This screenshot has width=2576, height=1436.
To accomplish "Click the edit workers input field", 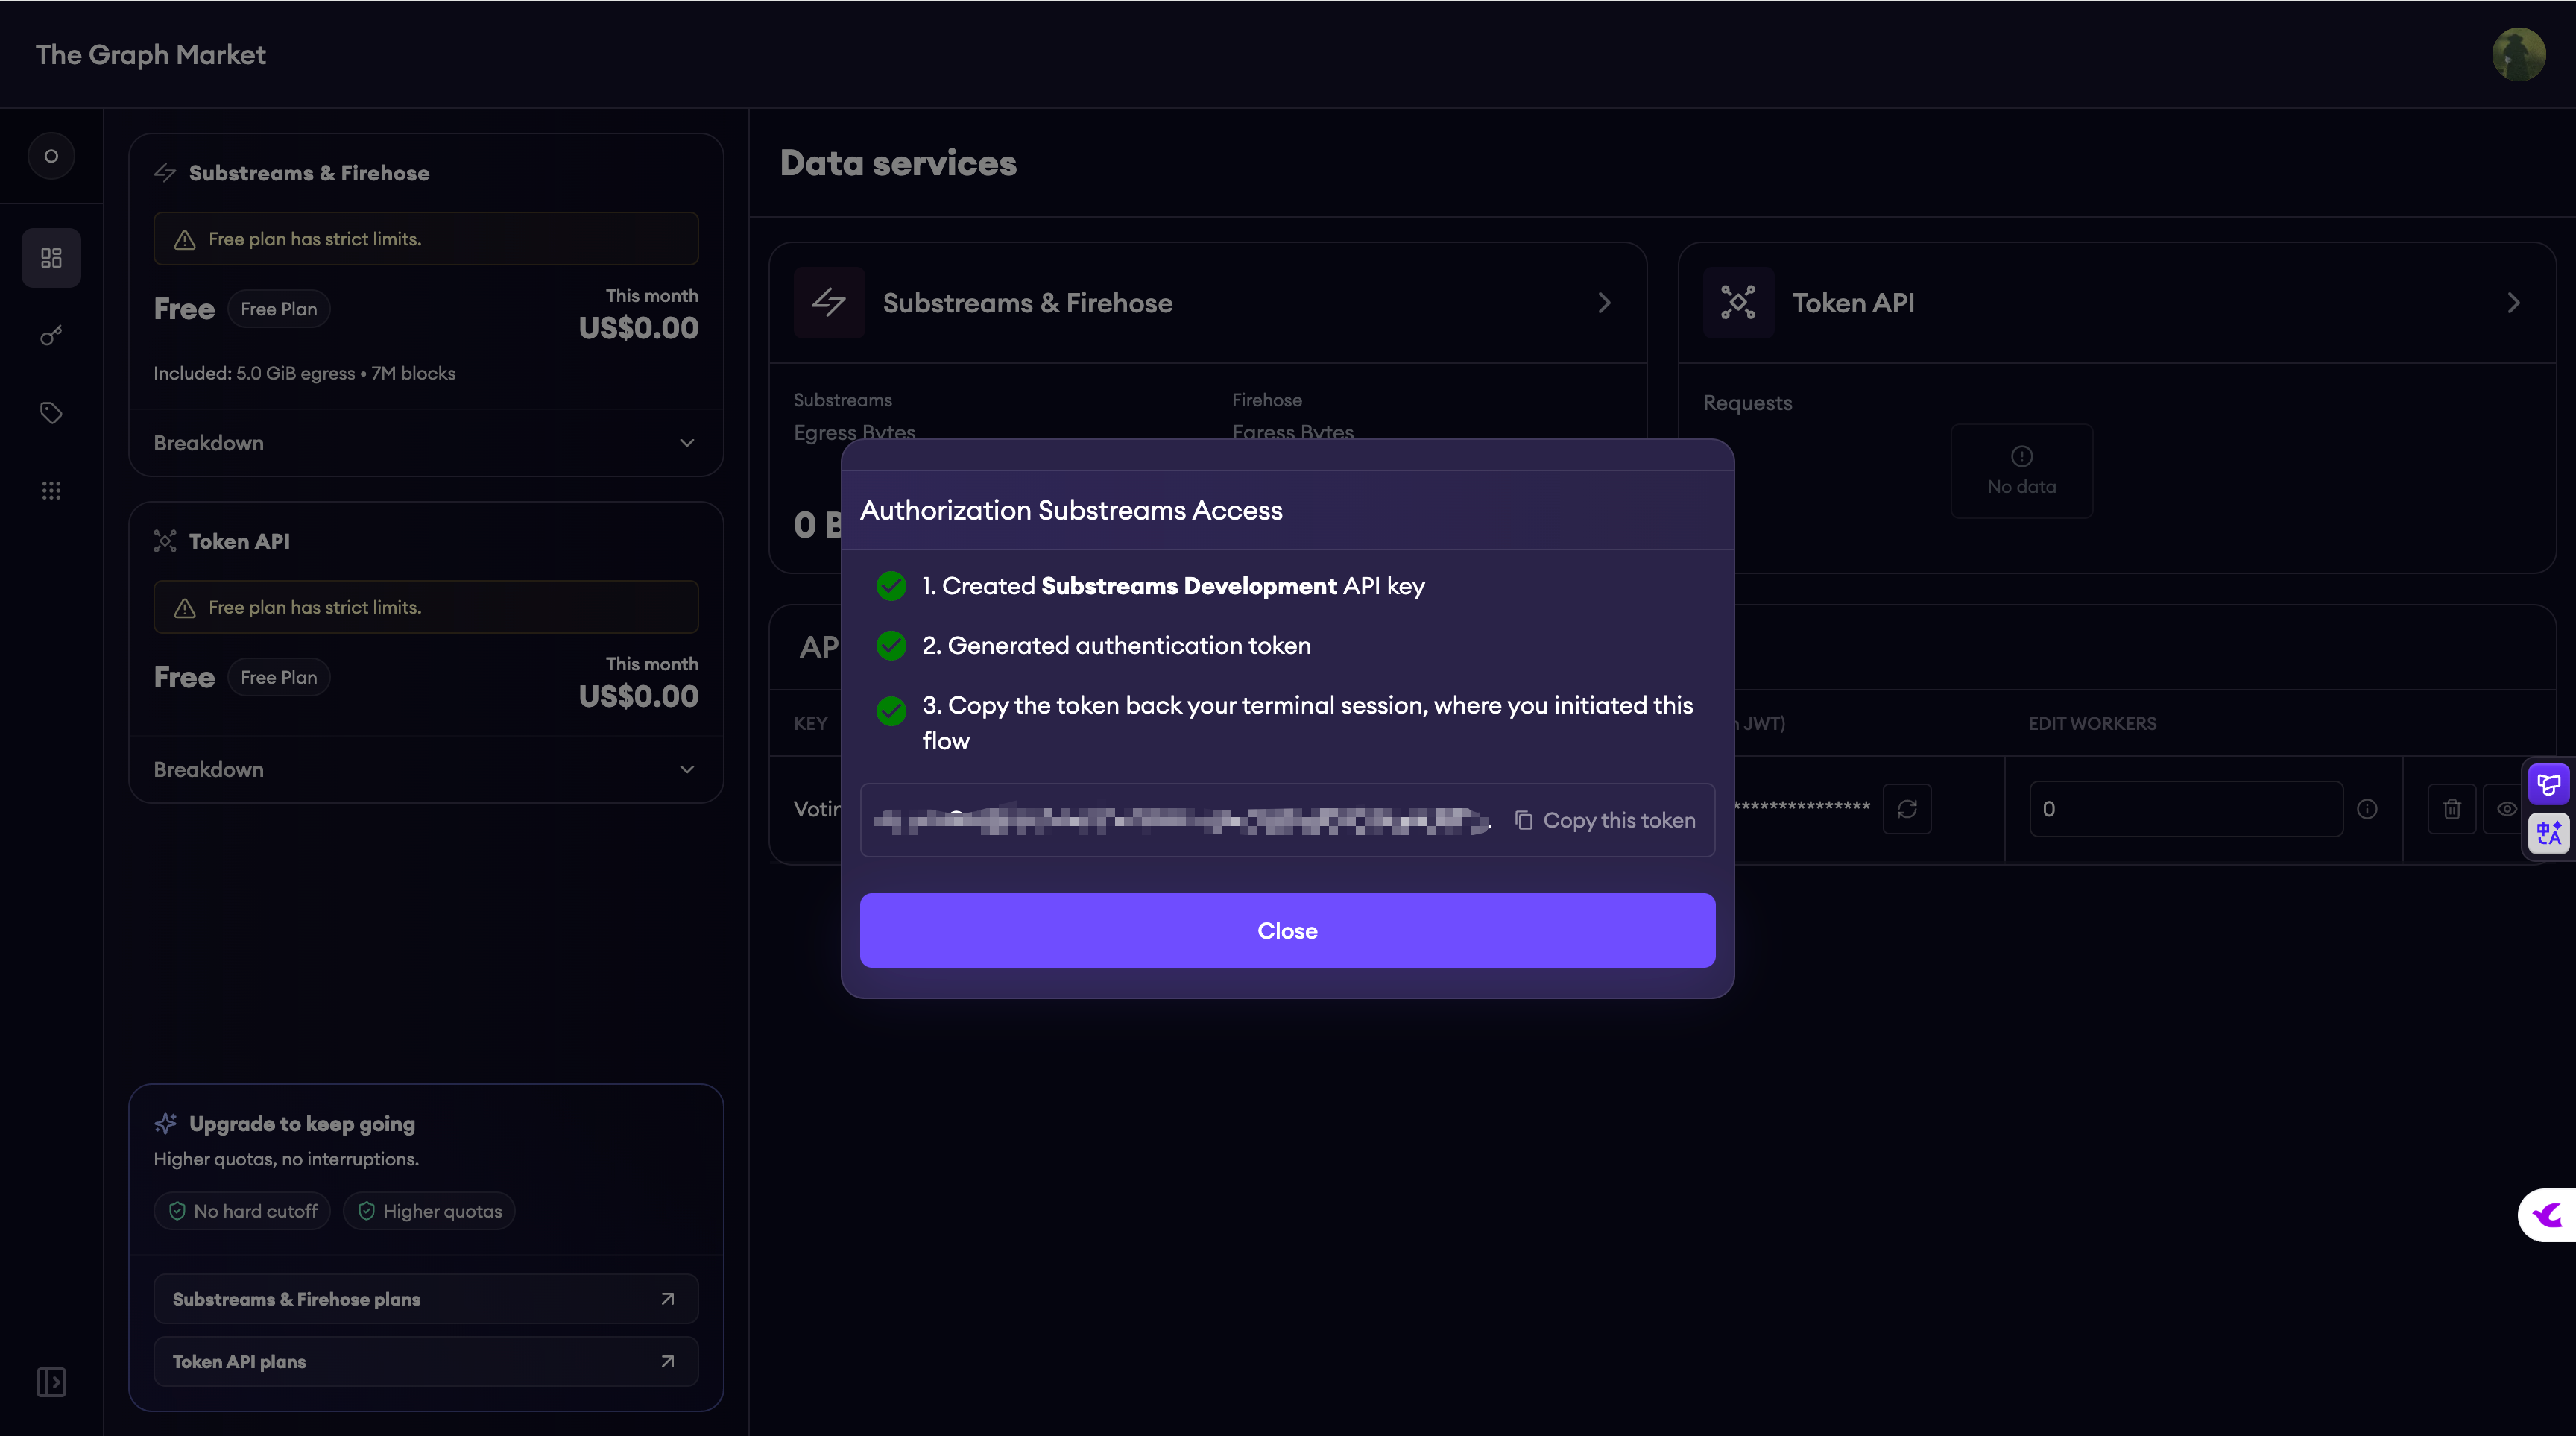I will (x=2185, y=809).
